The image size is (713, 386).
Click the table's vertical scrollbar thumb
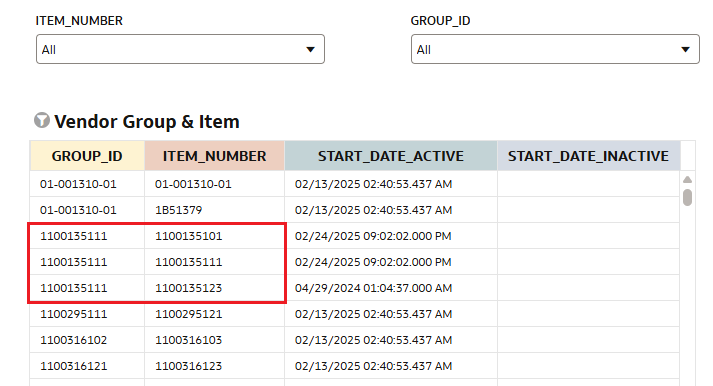tap(688, 198)
